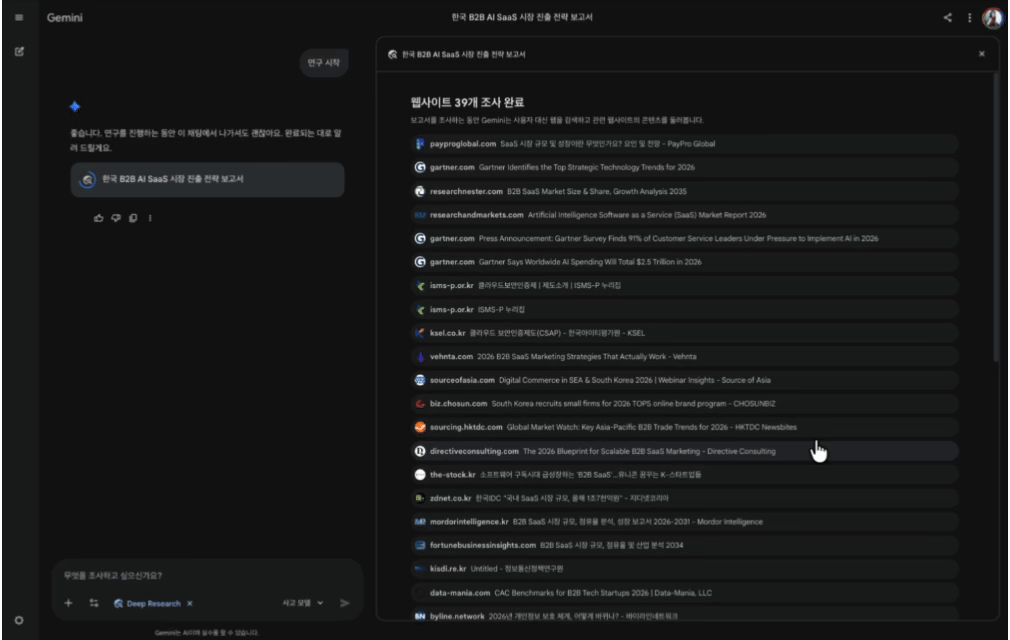Open the settings gear in the sidebar
This screenshot has width=1010, height=640.
pyautogui.click(x=19, y=620)
